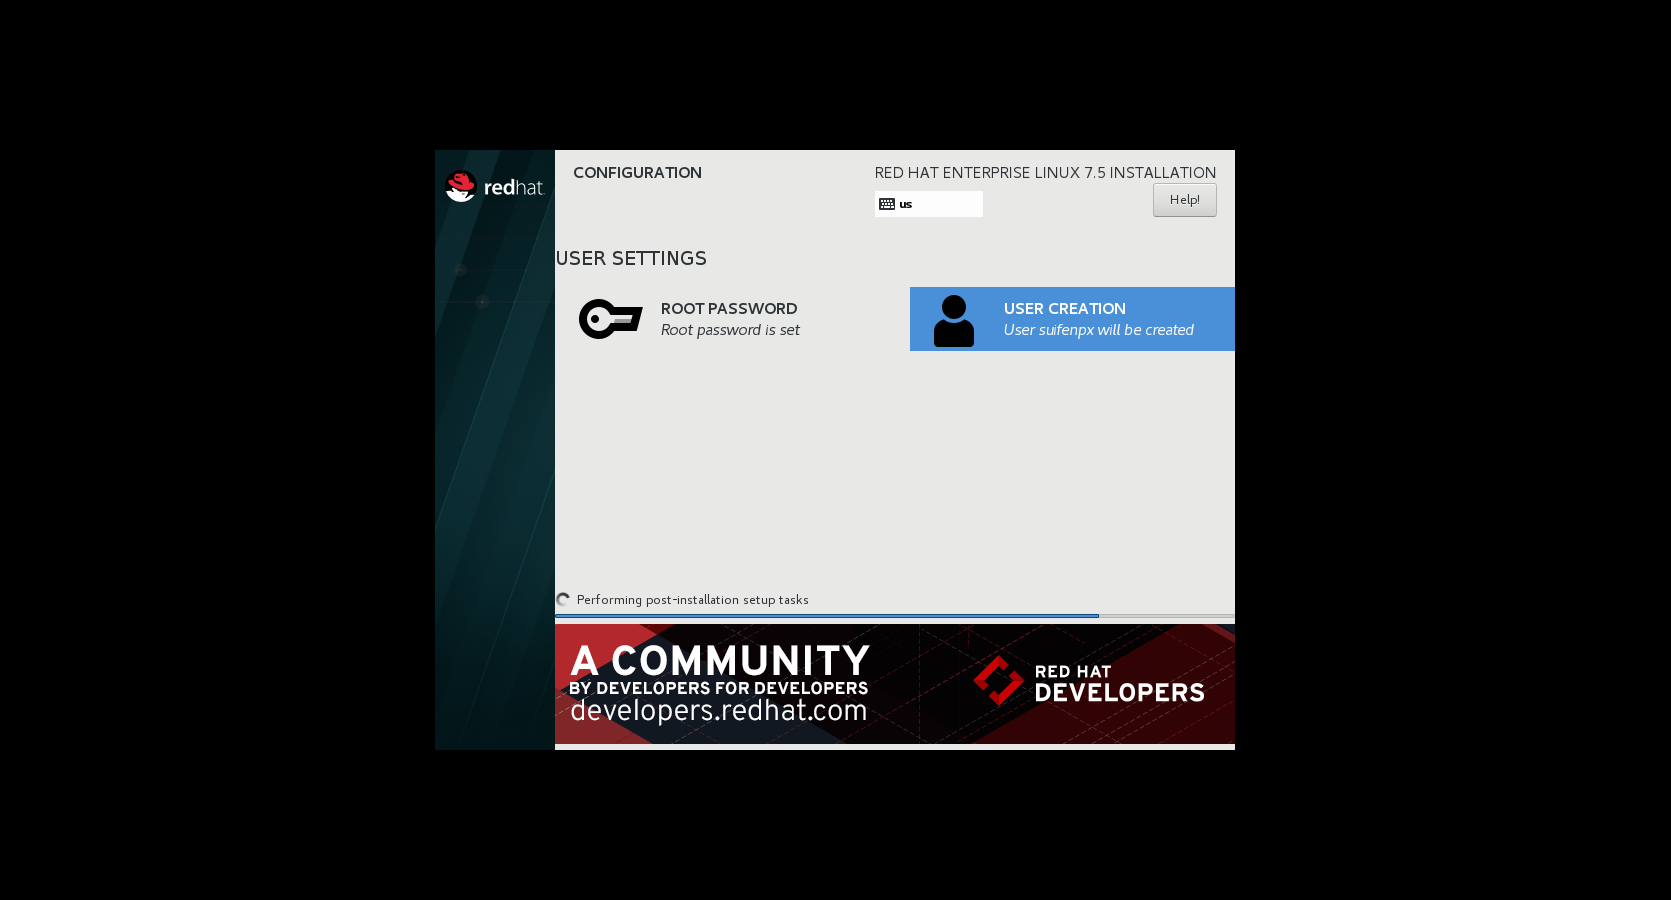The height and width of the screenshot is (900, 1671).
Task: Click the Red Hat Developers logo icon
Action: point(998,681)
